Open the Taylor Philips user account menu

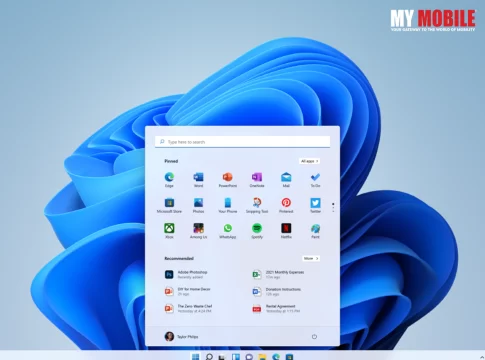click(182, 336)
